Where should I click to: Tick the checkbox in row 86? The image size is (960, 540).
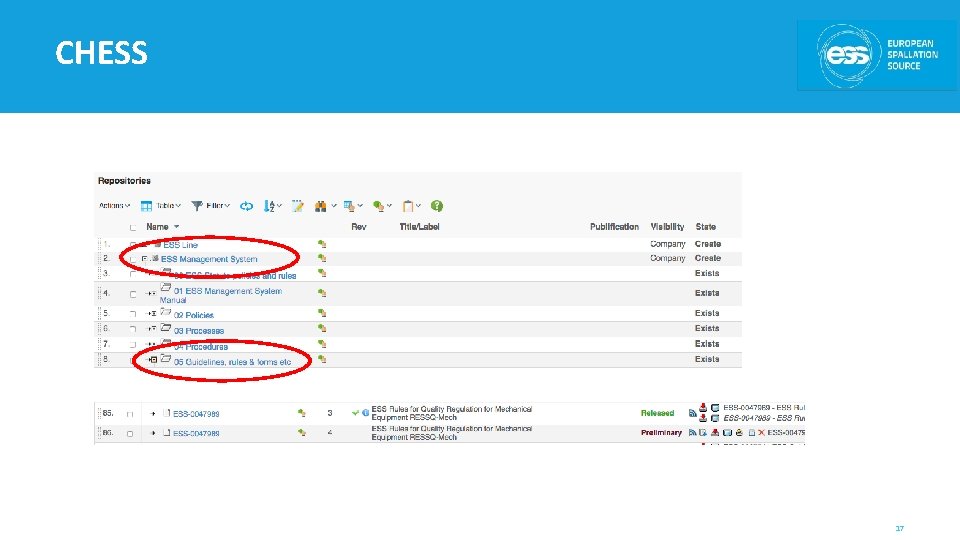tap(130, 434)
